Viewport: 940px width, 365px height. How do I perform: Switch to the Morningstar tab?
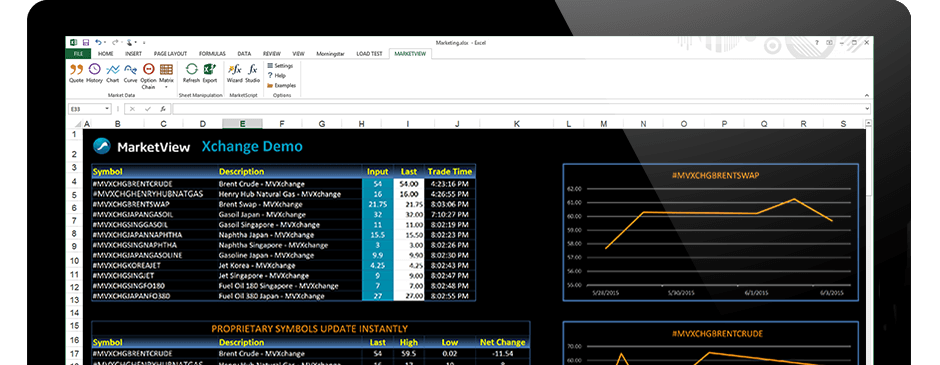[x=330, y=53]
